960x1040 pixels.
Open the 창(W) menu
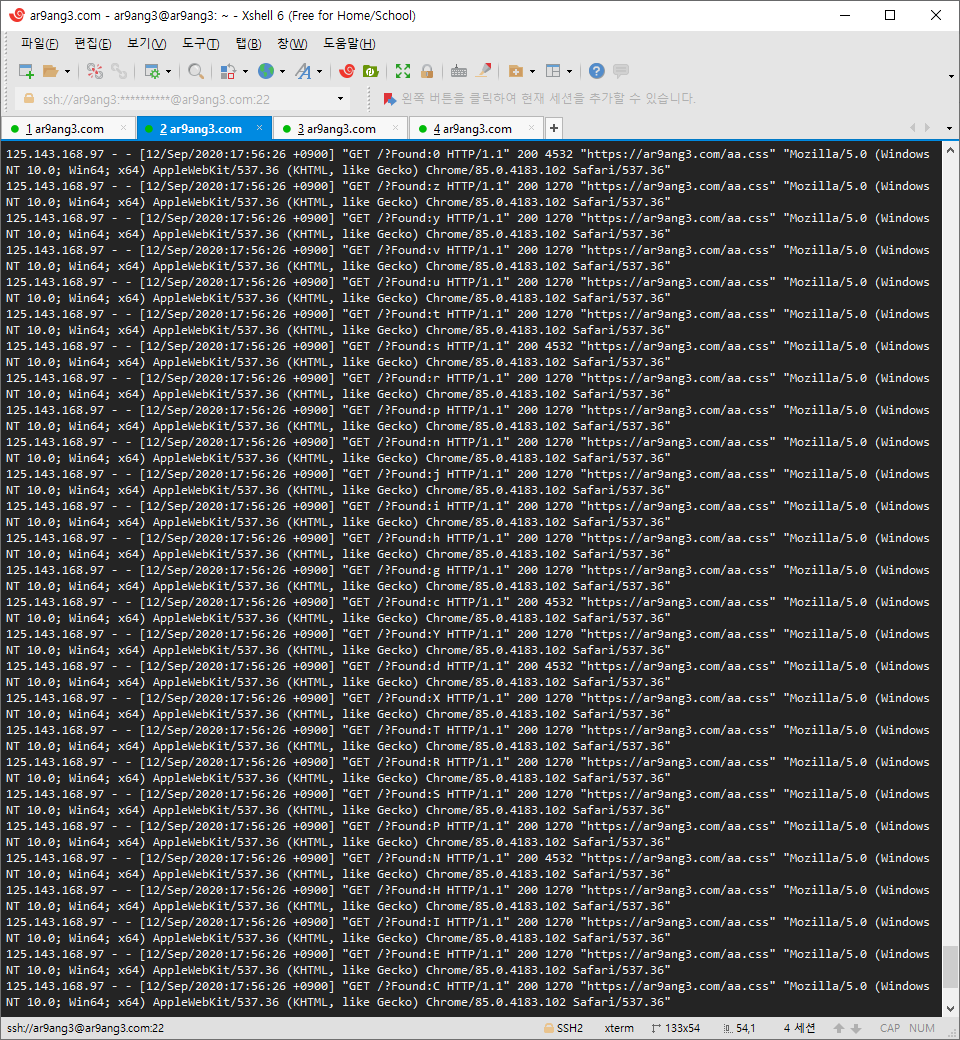[x=292, y=44]
